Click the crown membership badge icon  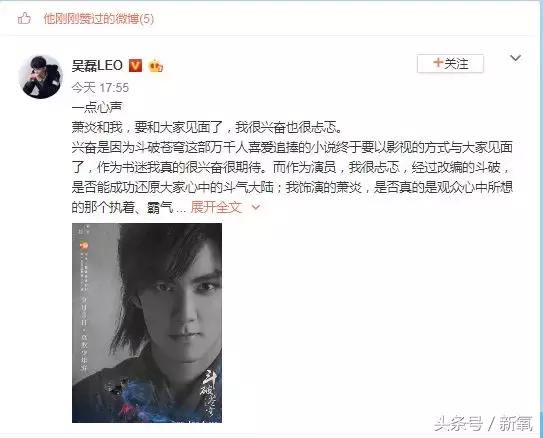click(x=155, y=65)
